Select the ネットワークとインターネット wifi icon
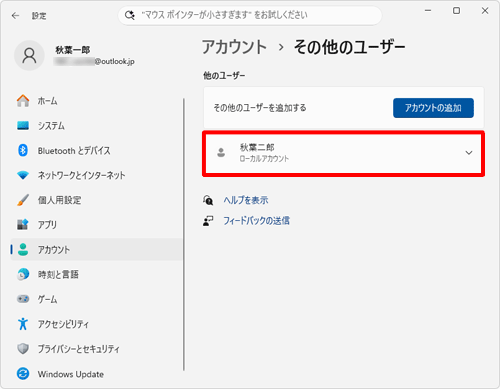This screenshot has height=389, width=500. (23, 175)
